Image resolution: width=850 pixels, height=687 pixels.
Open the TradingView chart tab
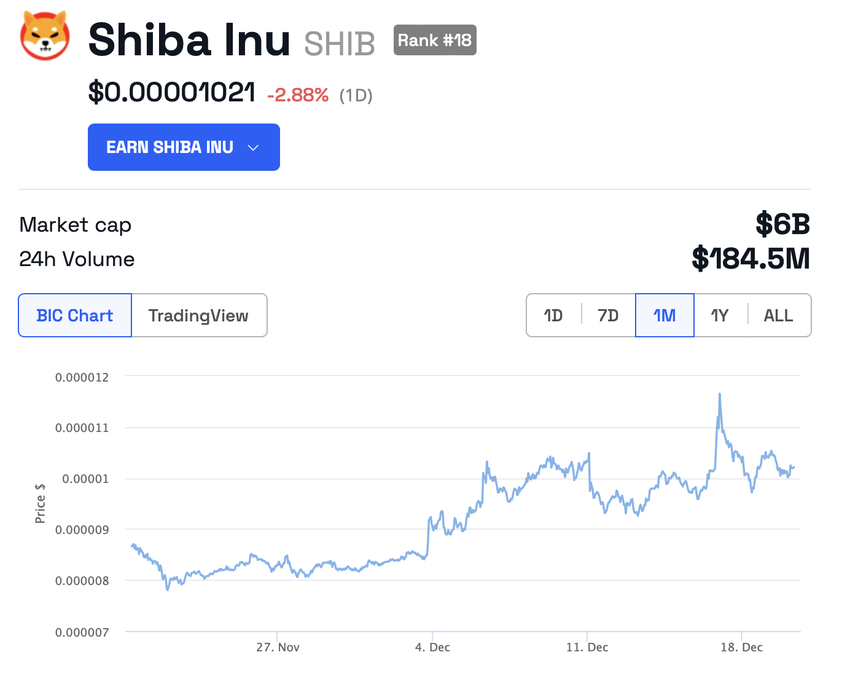tap(198, 315)
